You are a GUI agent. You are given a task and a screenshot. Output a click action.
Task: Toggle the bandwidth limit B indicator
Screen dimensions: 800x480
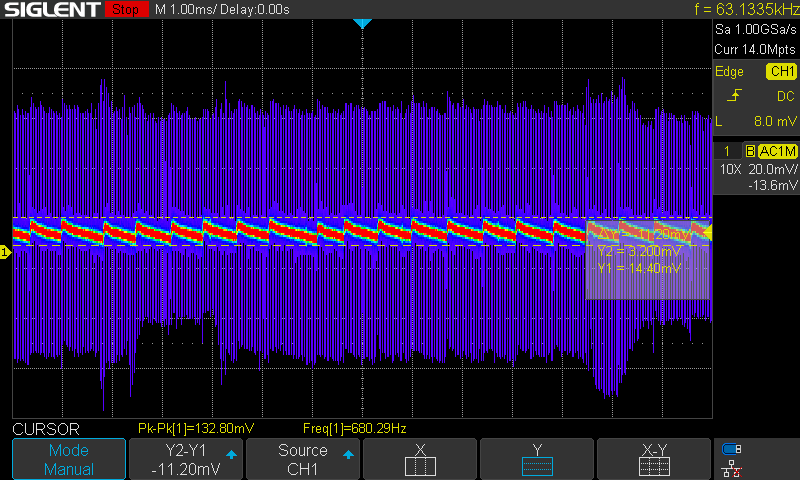click(x=748, y=151)
